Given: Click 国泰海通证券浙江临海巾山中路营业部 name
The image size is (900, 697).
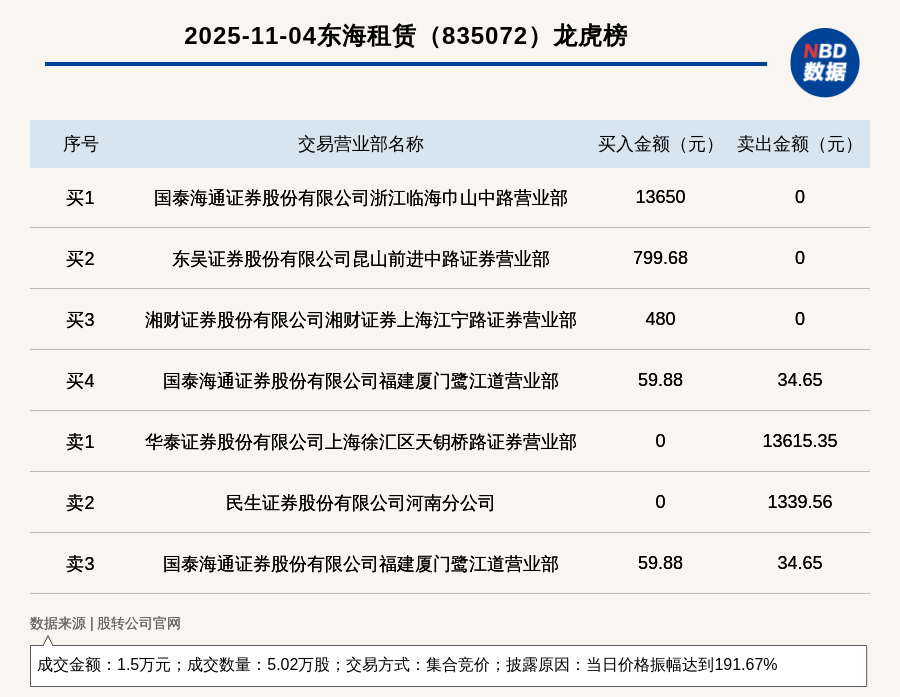Looking at the screenshot, I should pos(360,198).
